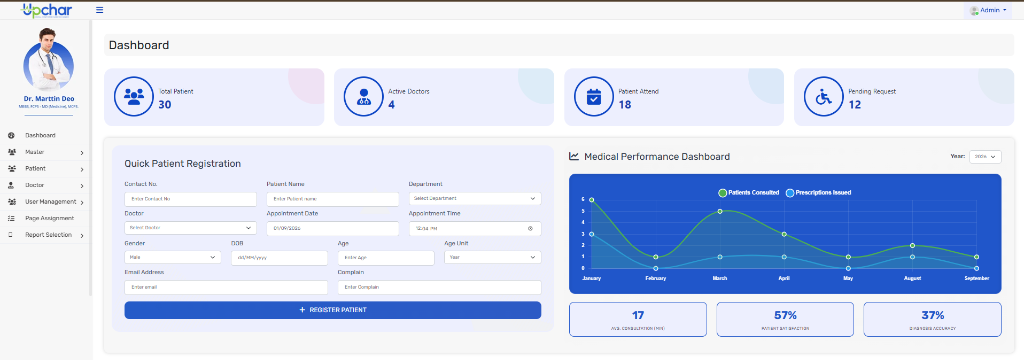The width and height of the screenshot is (1024, 360).
Task: Click the Report Selection sidebar icon
Action: coord(10,235)
